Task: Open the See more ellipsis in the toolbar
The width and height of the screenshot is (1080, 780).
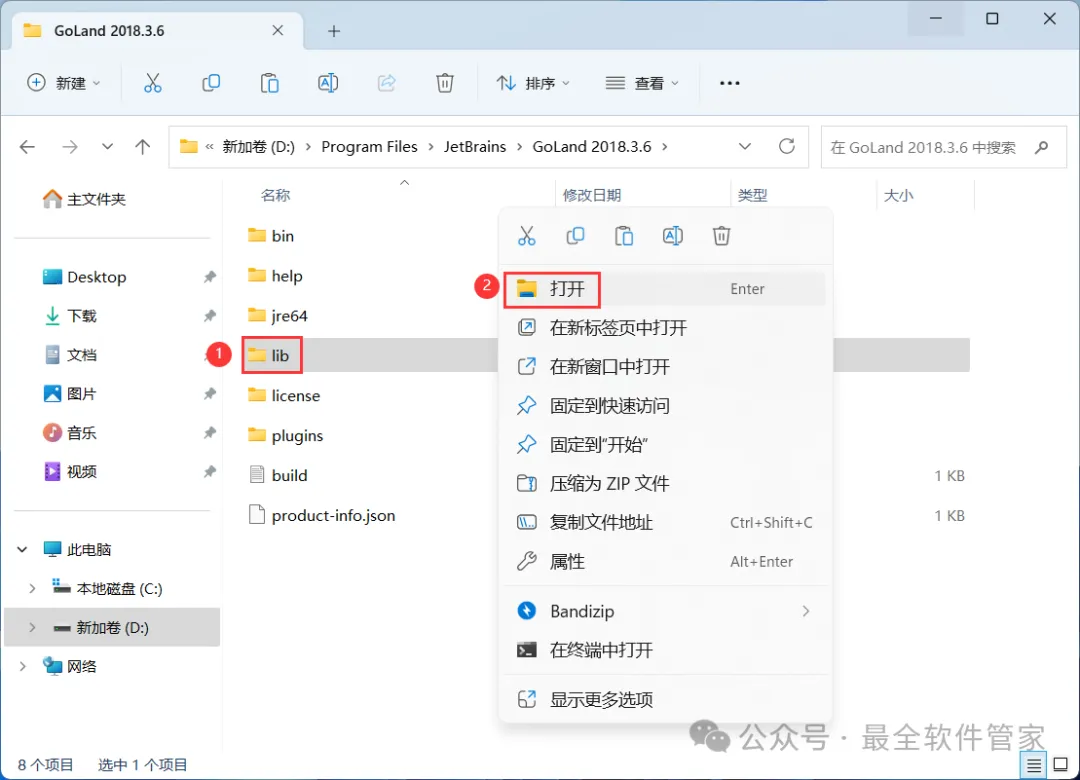Action: pyautogui.click(x=729, y=83)
